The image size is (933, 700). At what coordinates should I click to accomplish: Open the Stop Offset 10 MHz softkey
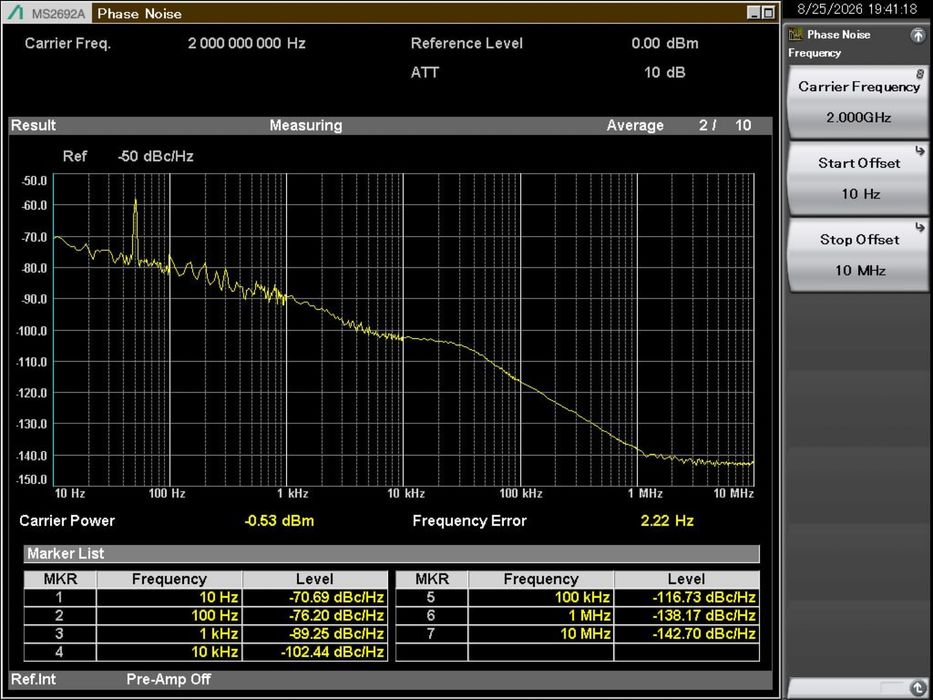coord(857,255)
